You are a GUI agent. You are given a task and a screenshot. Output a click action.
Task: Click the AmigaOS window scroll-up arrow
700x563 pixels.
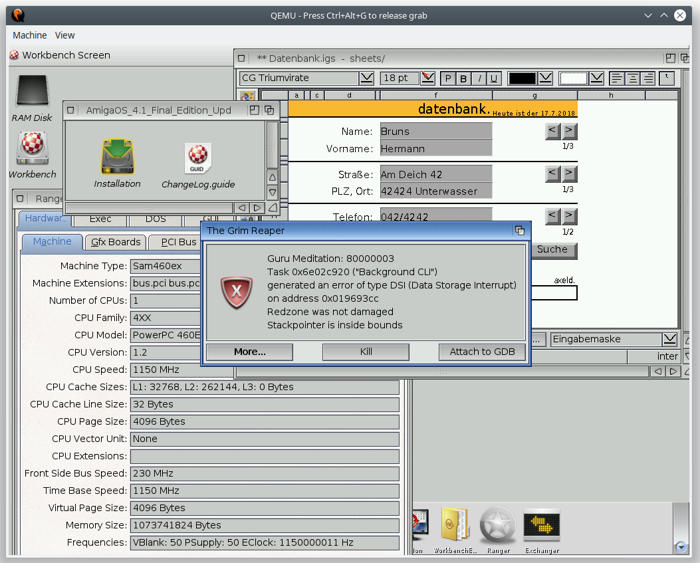[272, 177]
